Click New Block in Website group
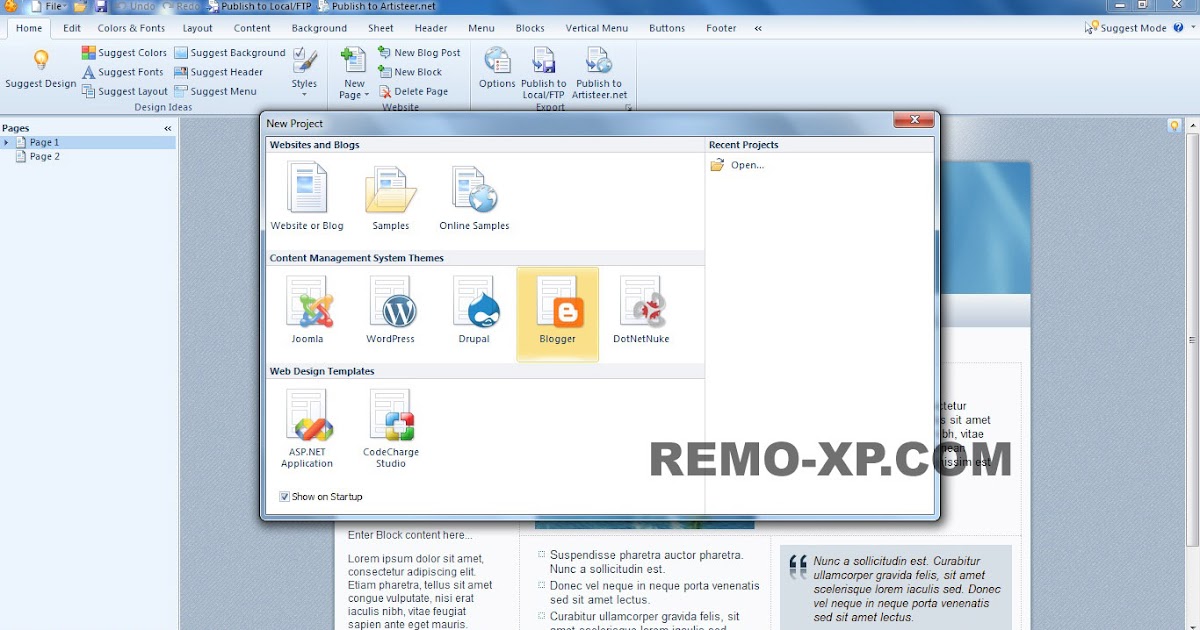The height and width of the screenshot is (630, 1200). pos(410,72)
